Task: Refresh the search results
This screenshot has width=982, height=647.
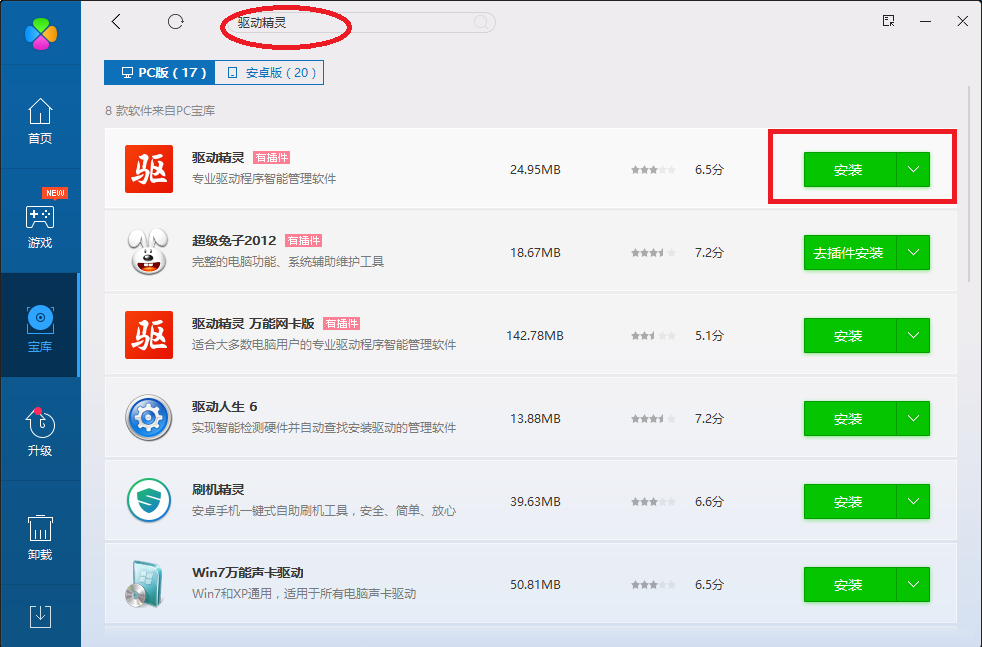Action: click(176, 22)
